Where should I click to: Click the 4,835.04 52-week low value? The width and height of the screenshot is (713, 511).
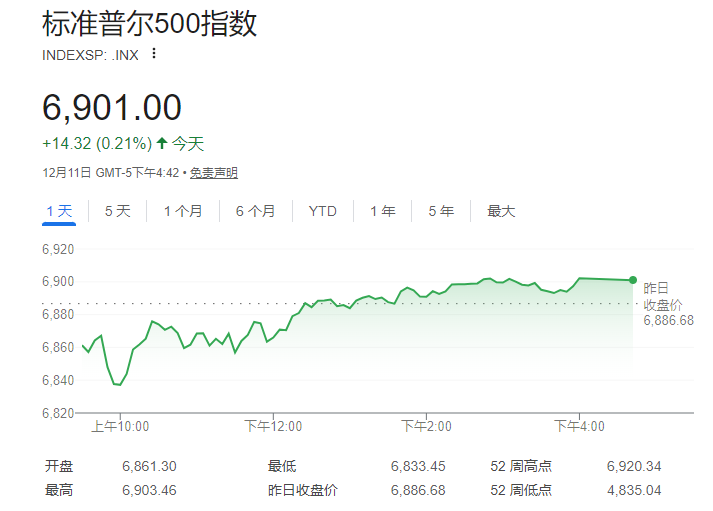pos(634,491)
